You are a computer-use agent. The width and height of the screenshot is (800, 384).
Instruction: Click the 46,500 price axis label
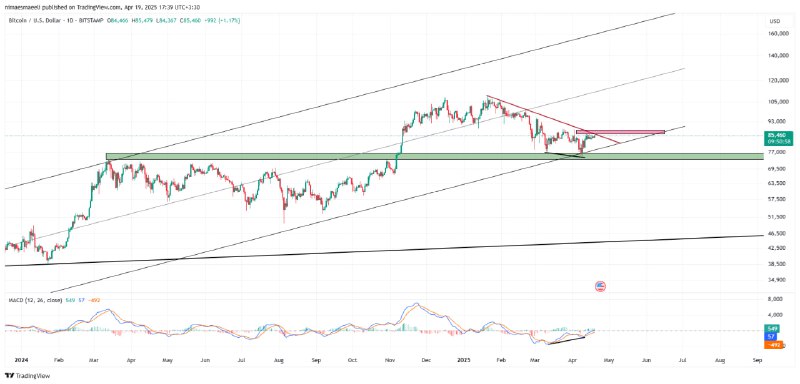point(776,233)
